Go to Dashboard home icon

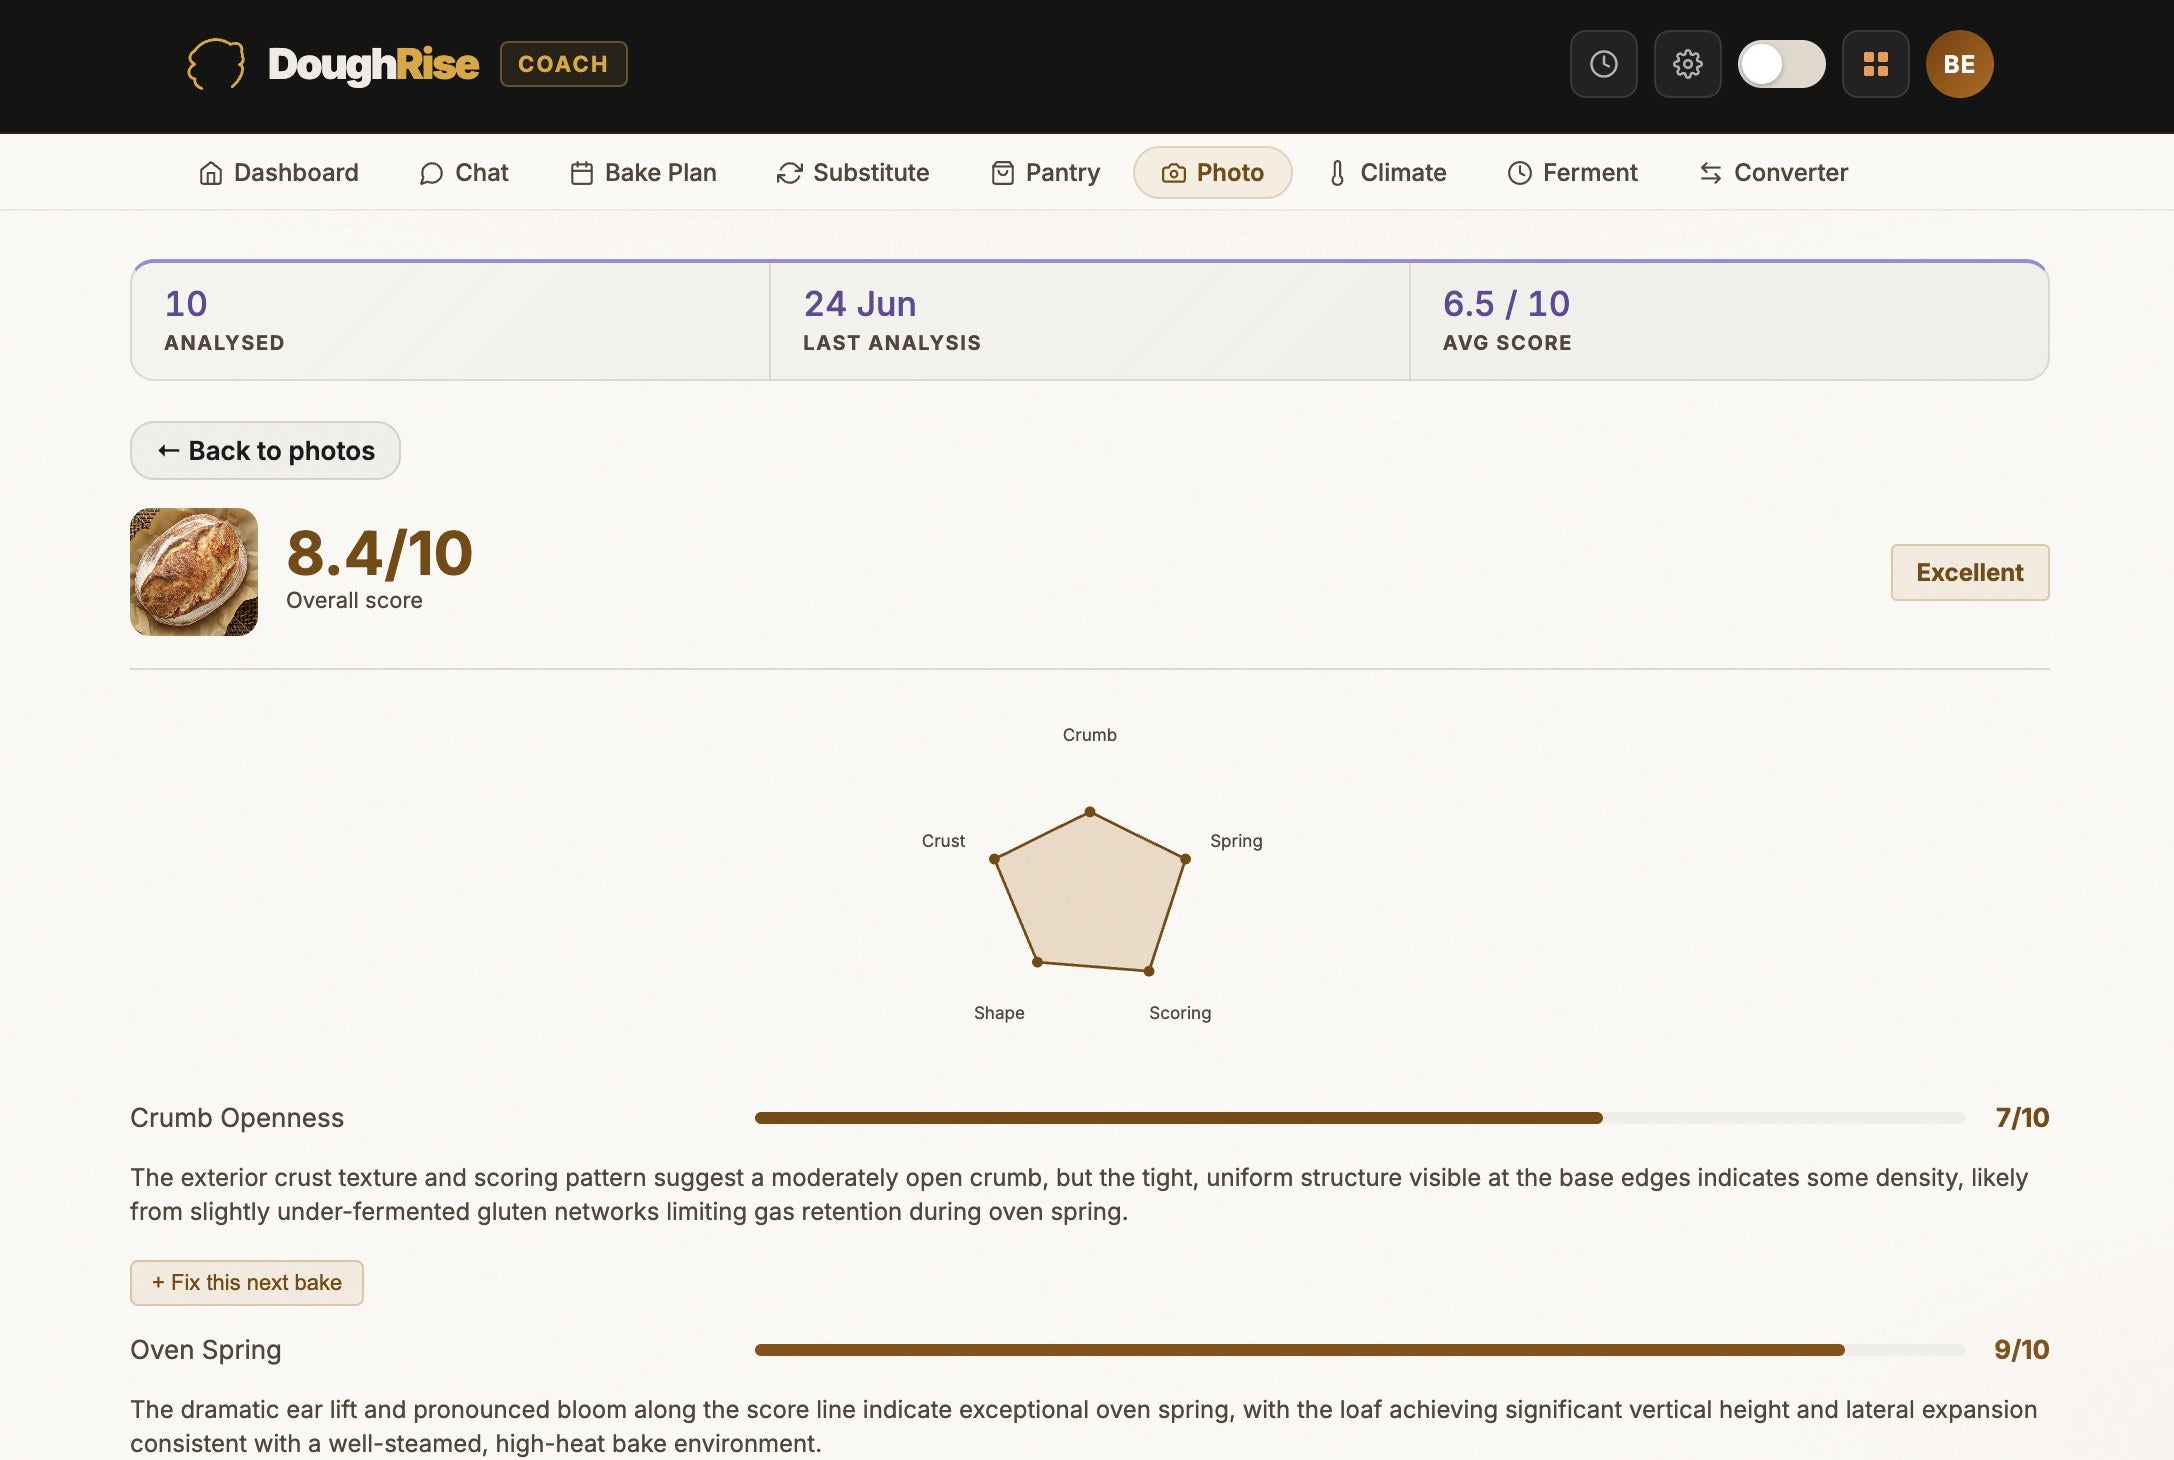click(210, 173)
